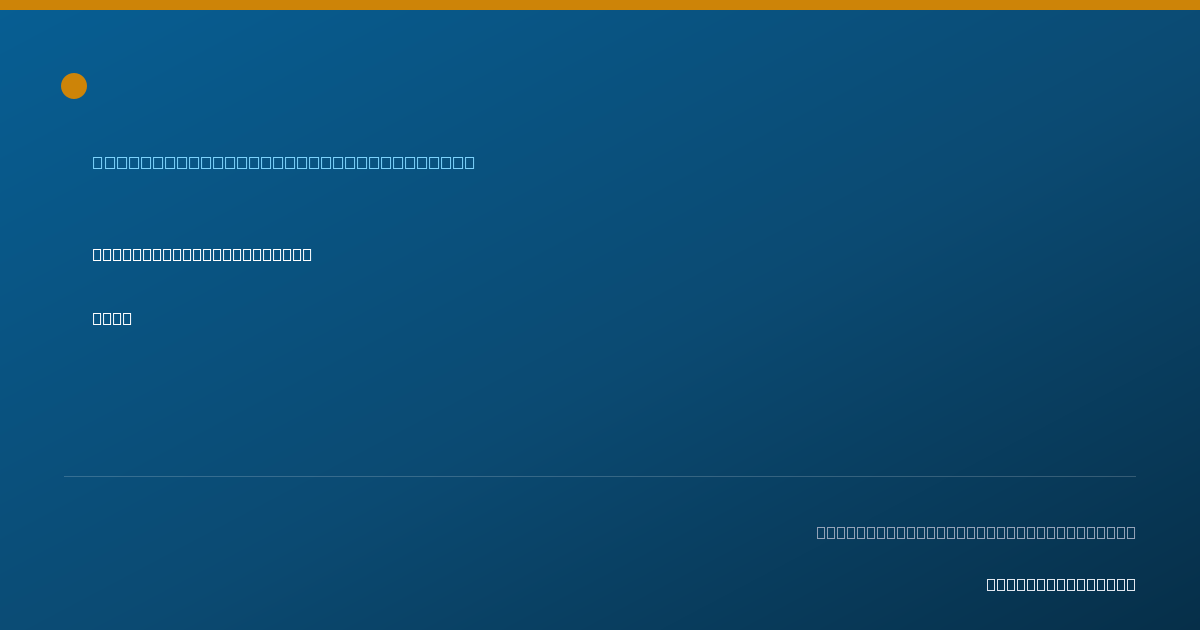Screen dimensions: 1200x630
Task: Click the last character of the bold white footer
Action: (1131, 584)
